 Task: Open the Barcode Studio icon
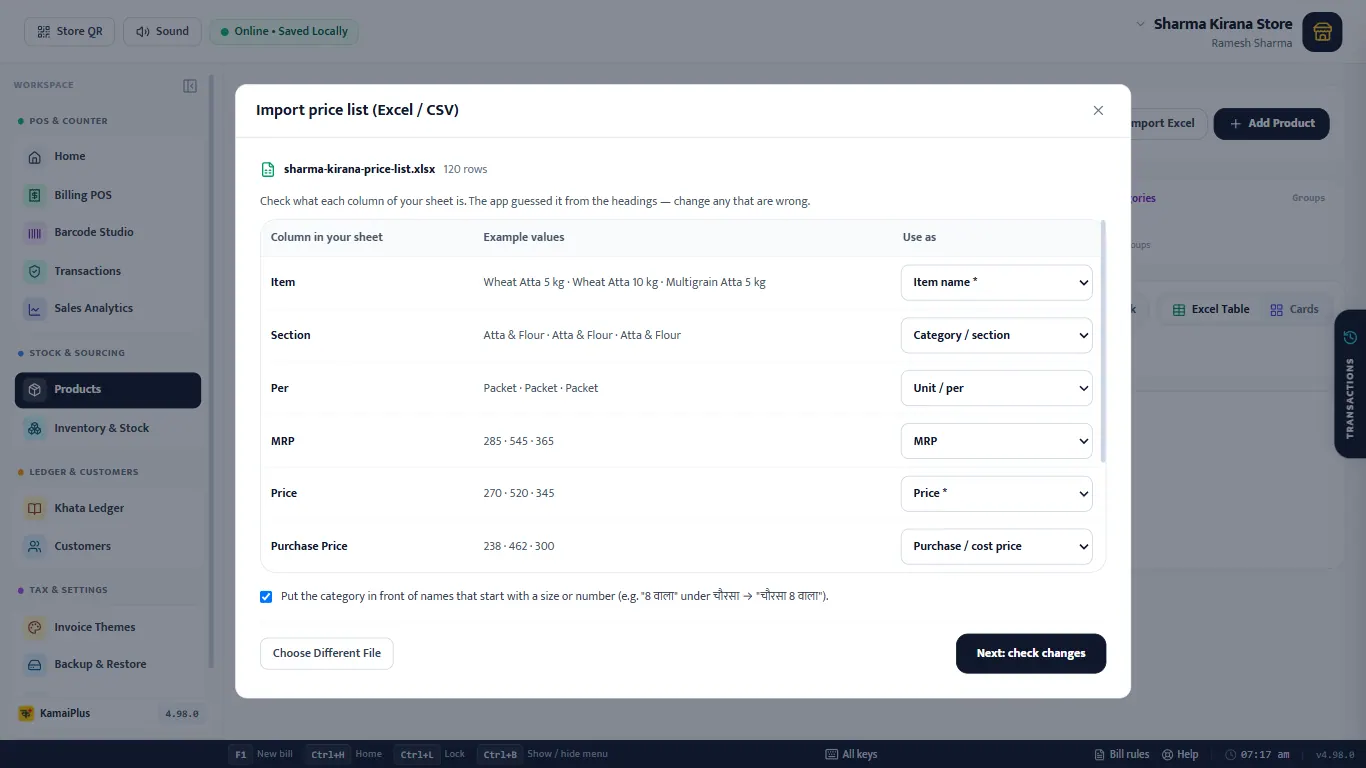pos(35,232)
